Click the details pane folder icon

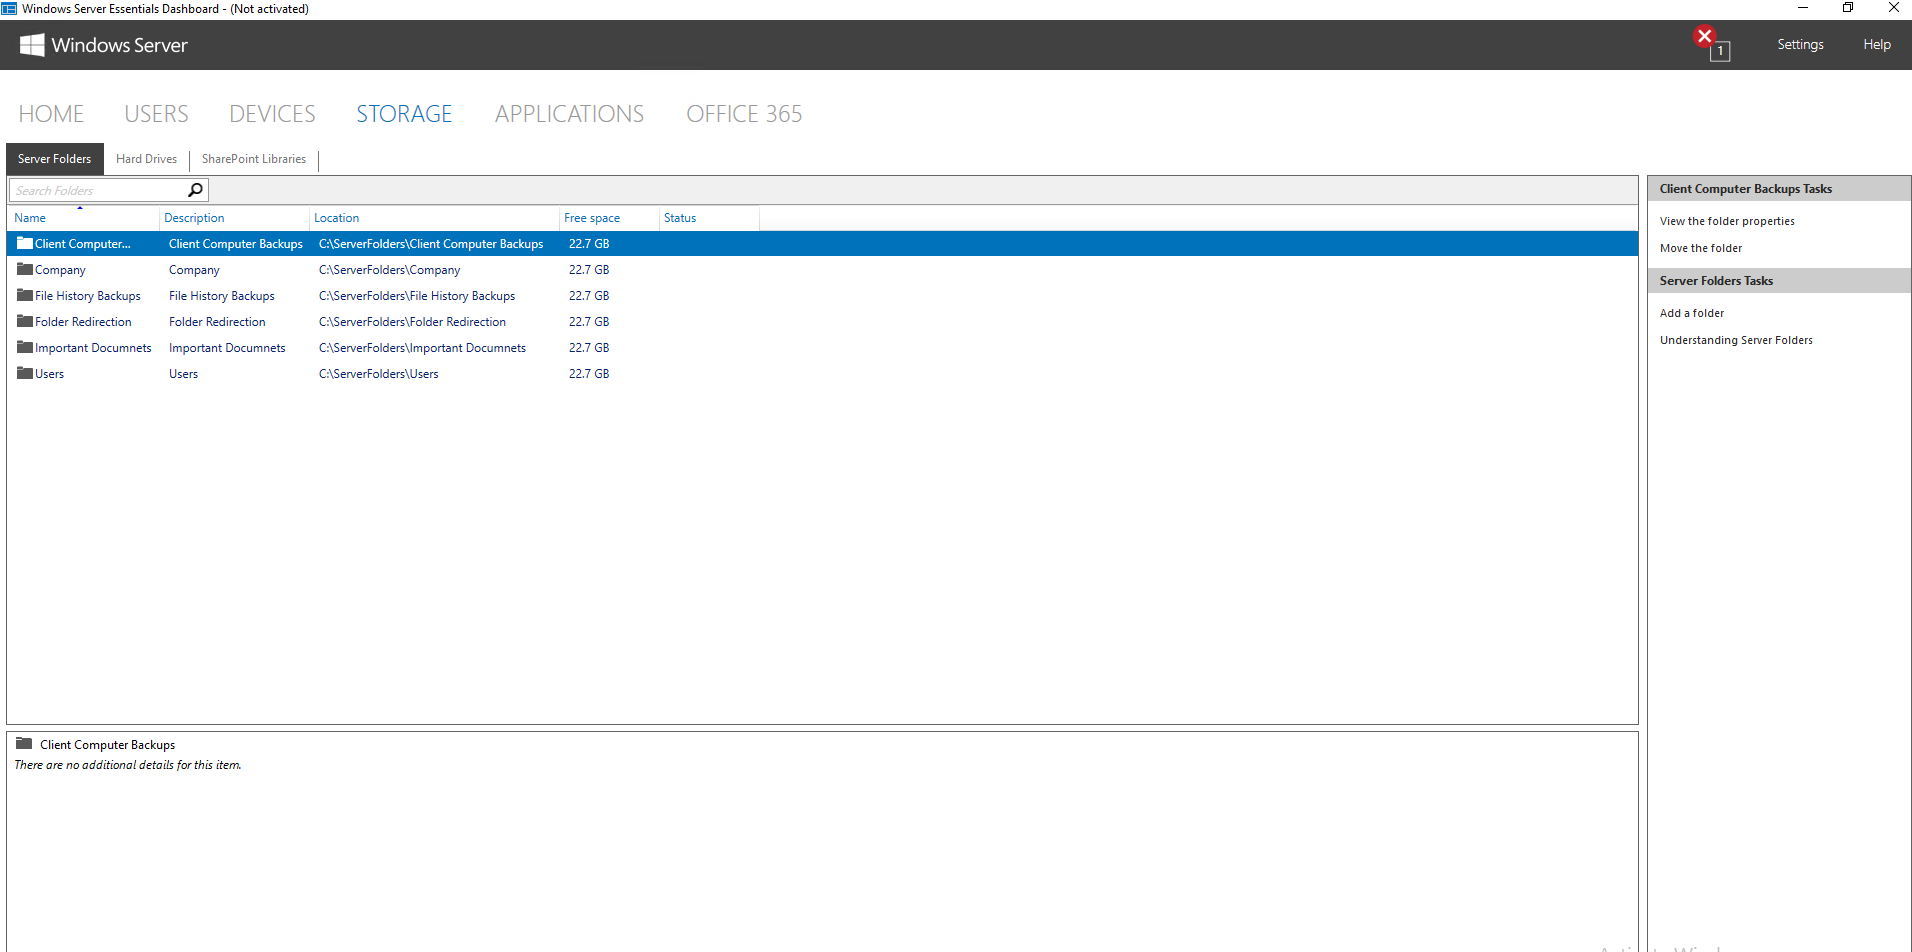click(24, 744)
